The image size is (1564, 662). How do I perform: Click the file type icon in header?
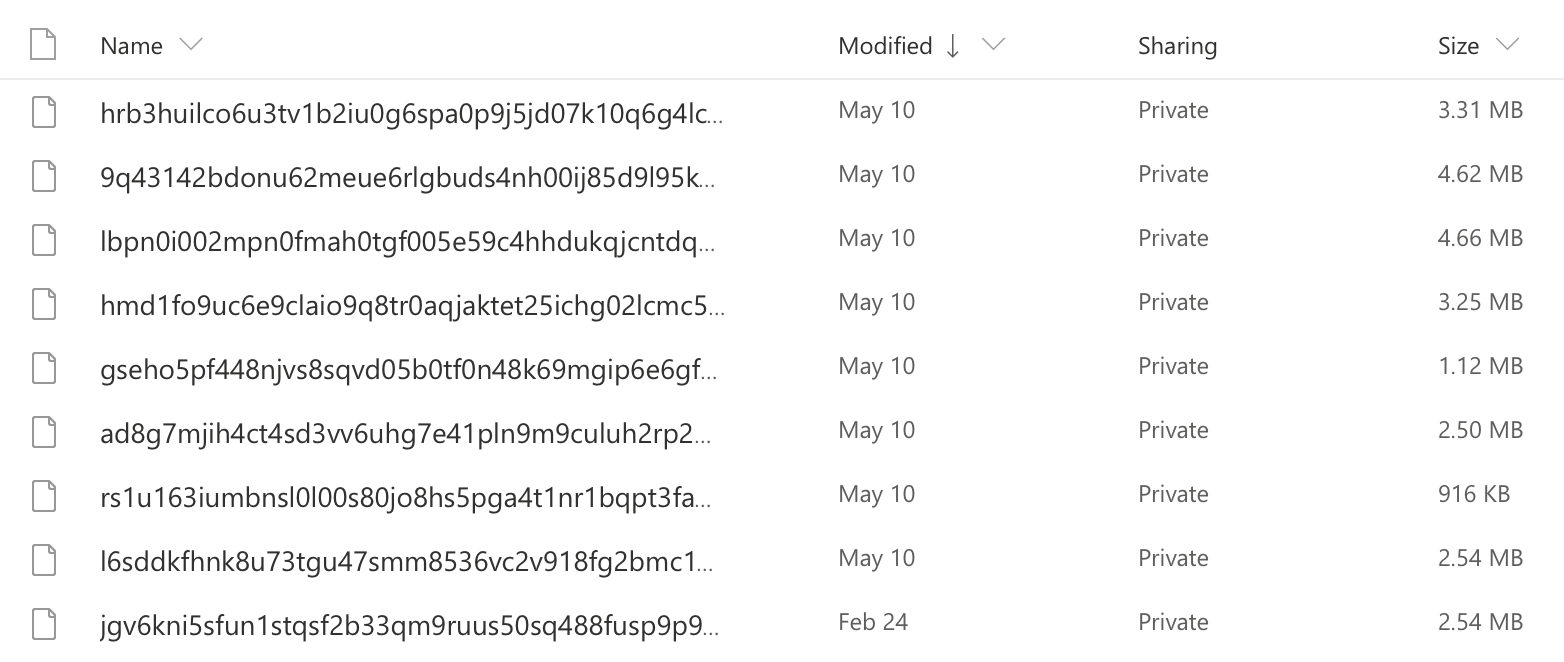[43, 46]
